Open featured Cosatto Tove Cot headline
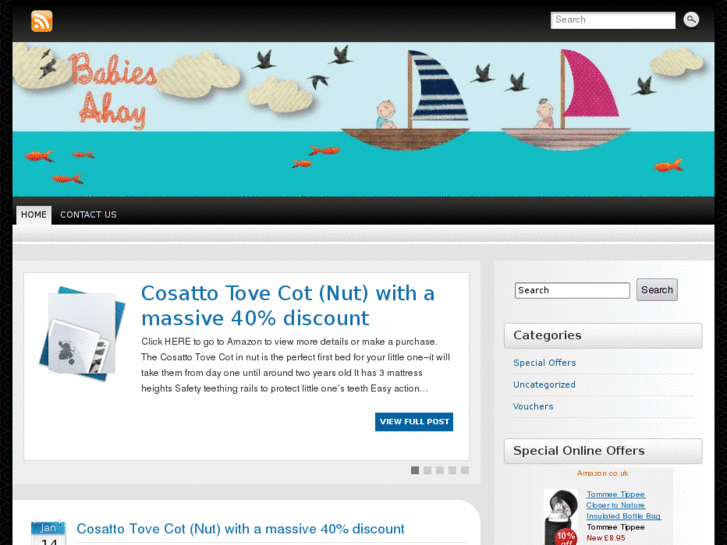The image size is (727, 545). (x=288, y=306)
